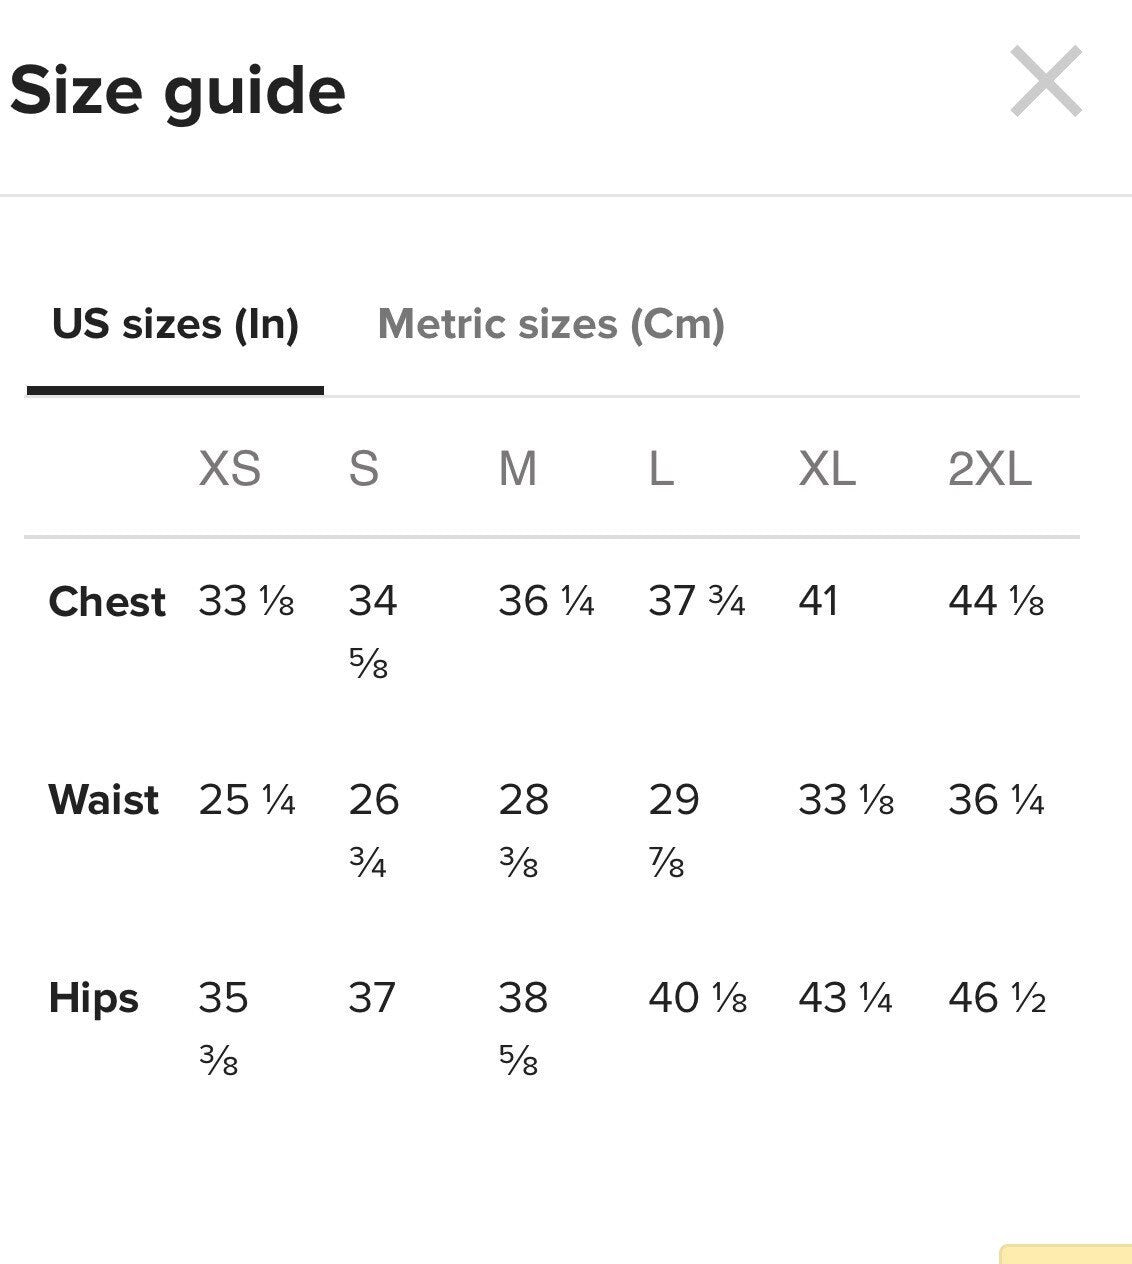Select the XL chest value 41
Image resolution: width=1132 pixels, height=1264 pixels.
point(818,601)
